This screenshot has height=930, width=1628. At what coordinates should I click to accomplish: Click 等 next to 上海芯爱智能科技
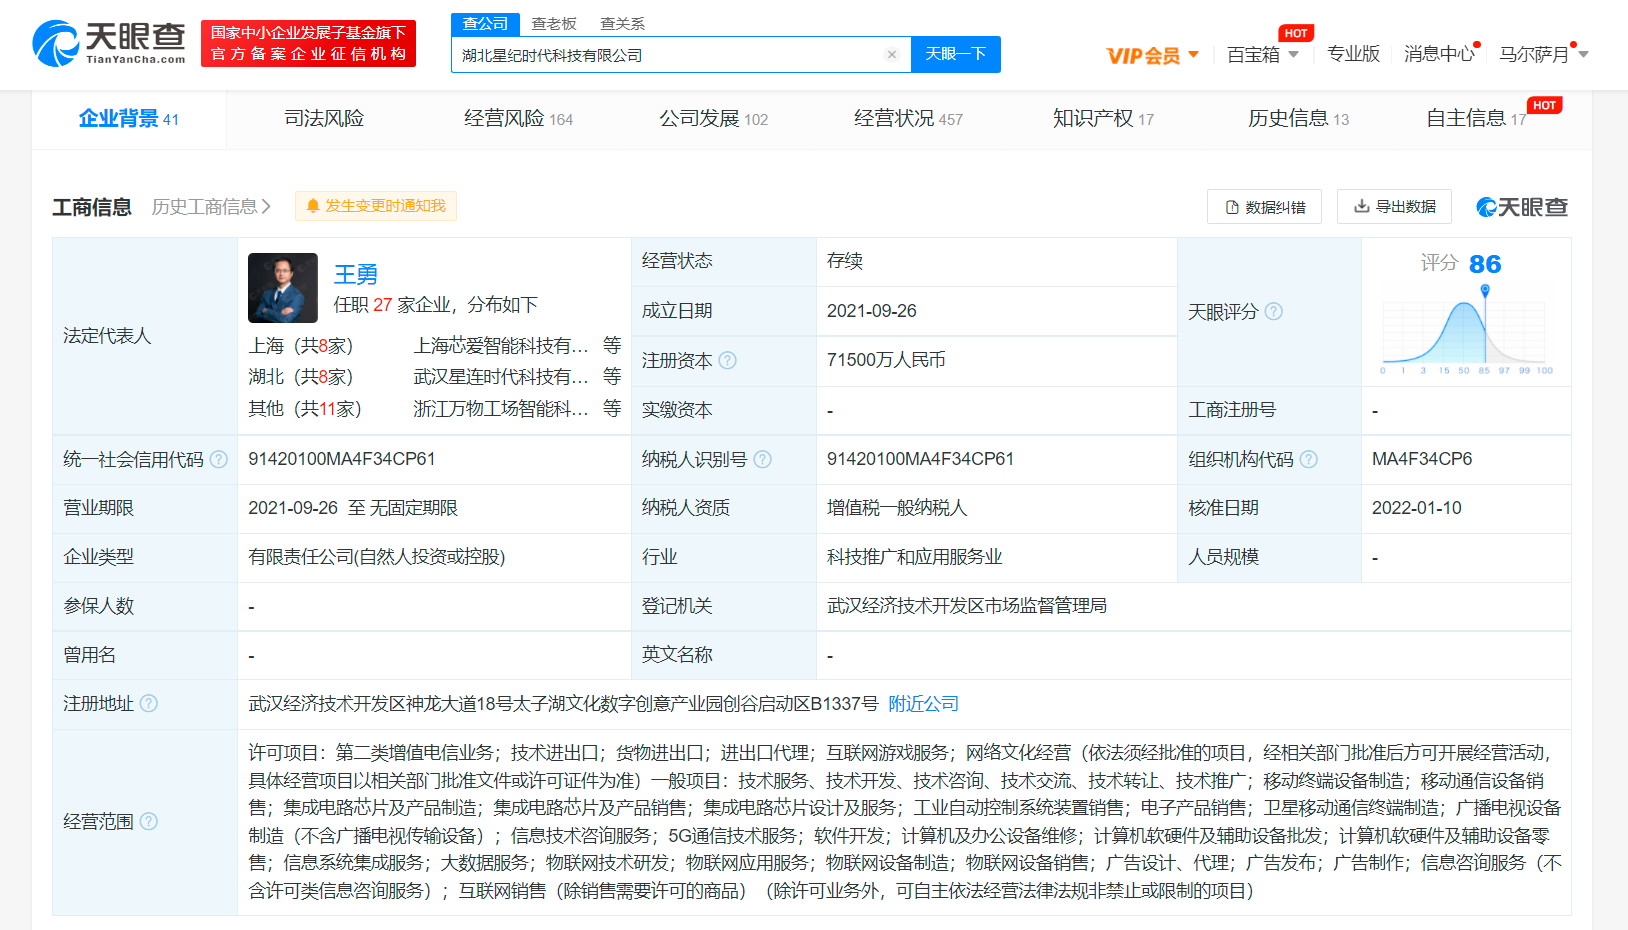coord(612,346)
